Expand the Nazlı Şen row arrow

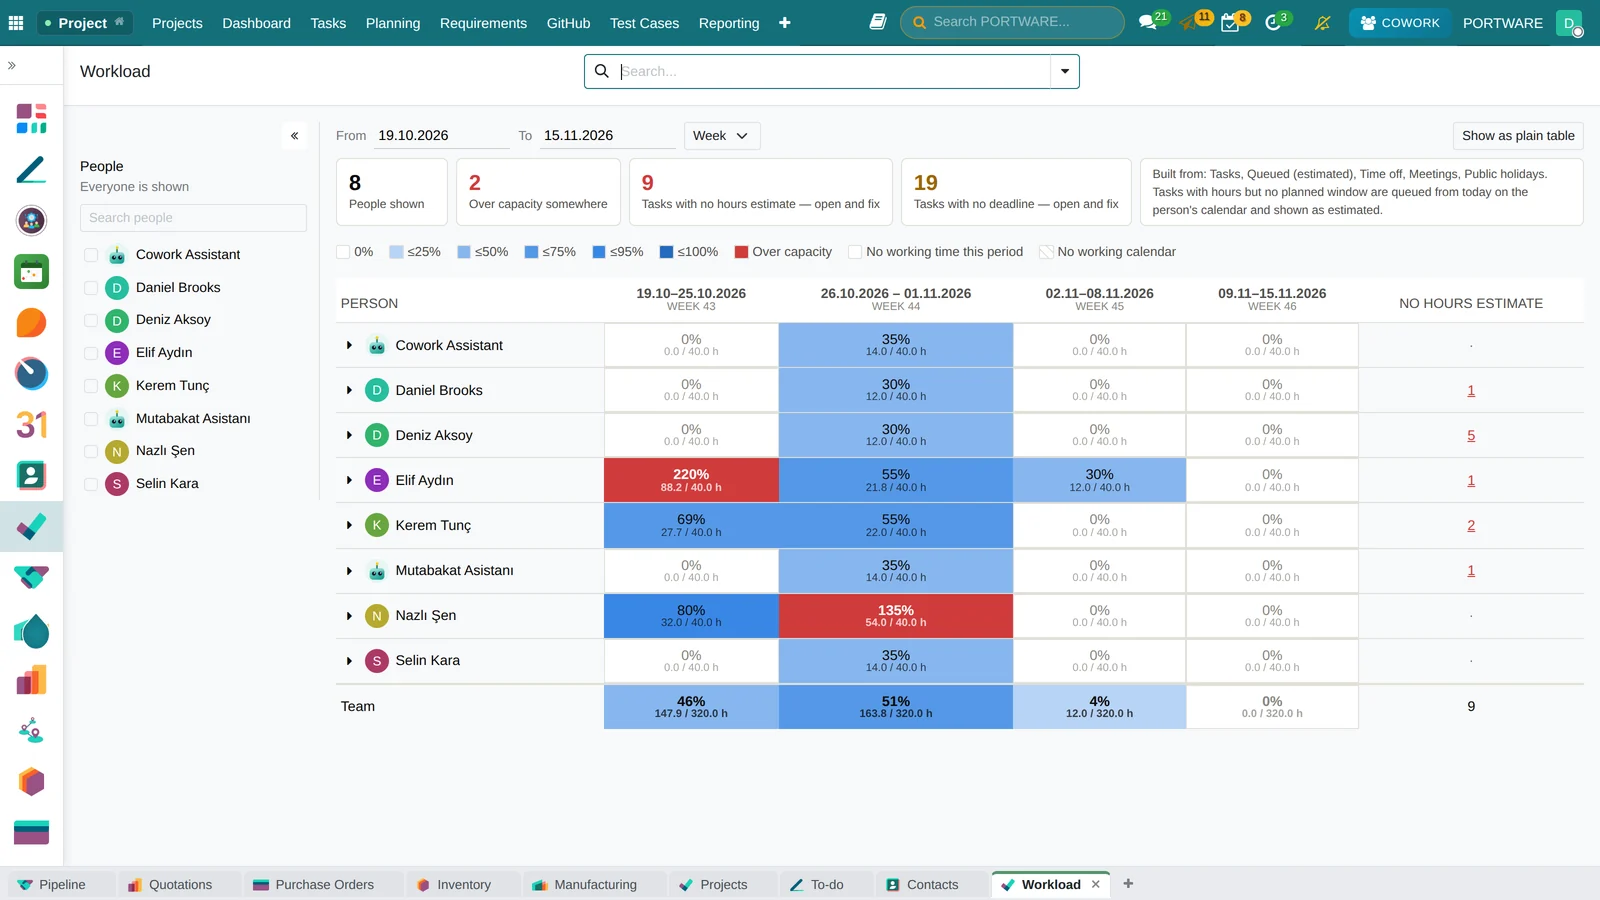[x=349, y=616]
